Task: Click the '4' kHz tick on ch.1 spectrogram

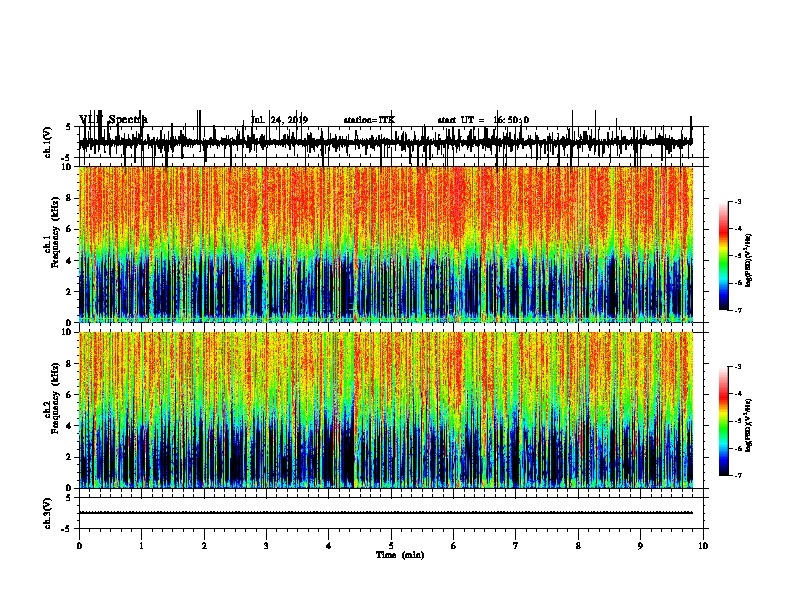Action: point(70,261)
